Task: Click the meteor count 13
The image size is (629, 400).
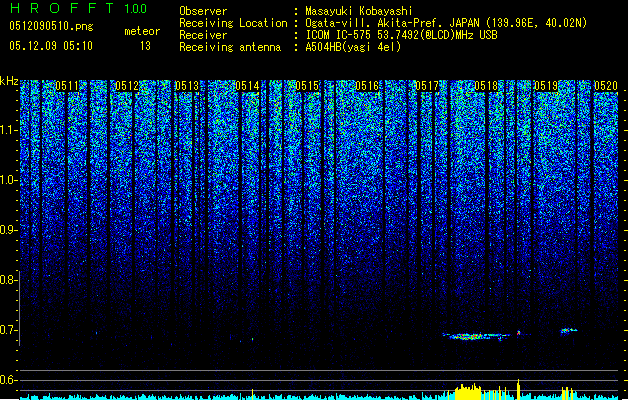Action: tap(145, 46)
